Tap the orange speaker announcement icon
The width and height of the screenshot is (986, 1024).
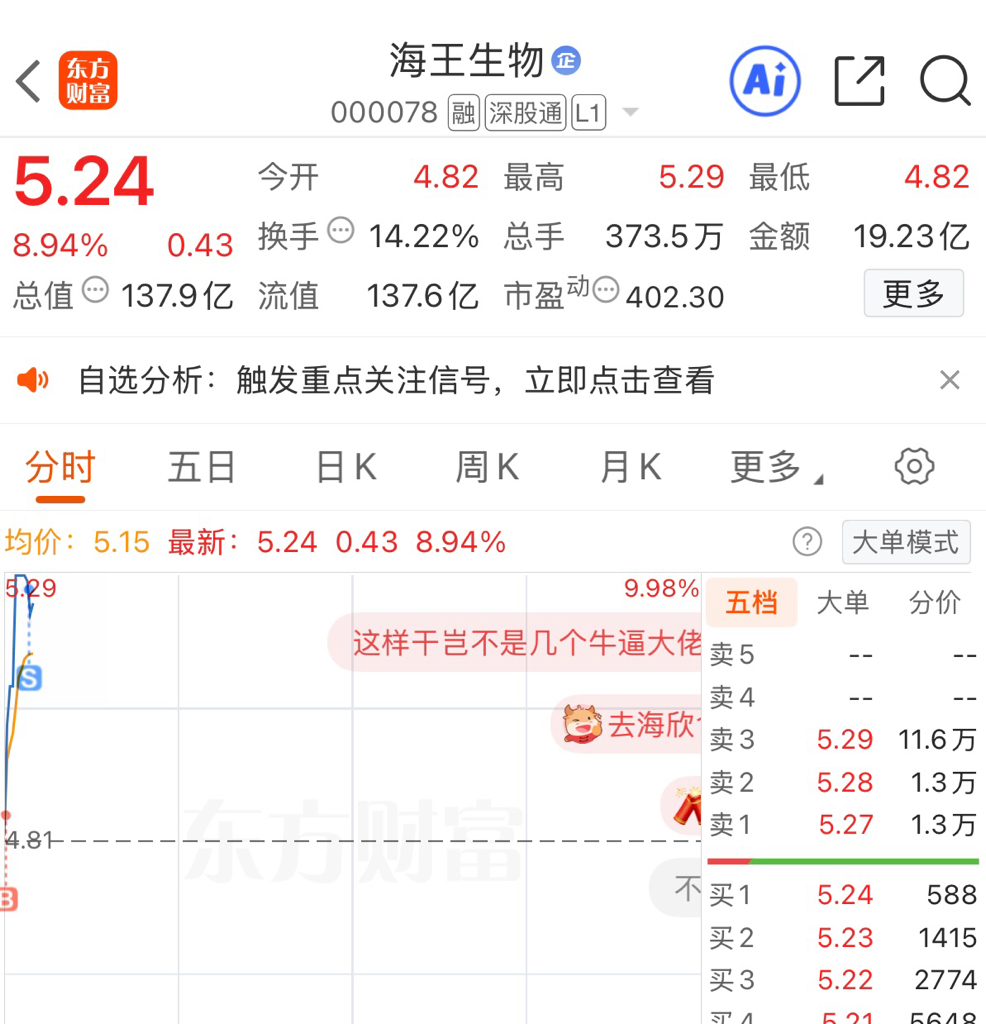coord(33,379)
